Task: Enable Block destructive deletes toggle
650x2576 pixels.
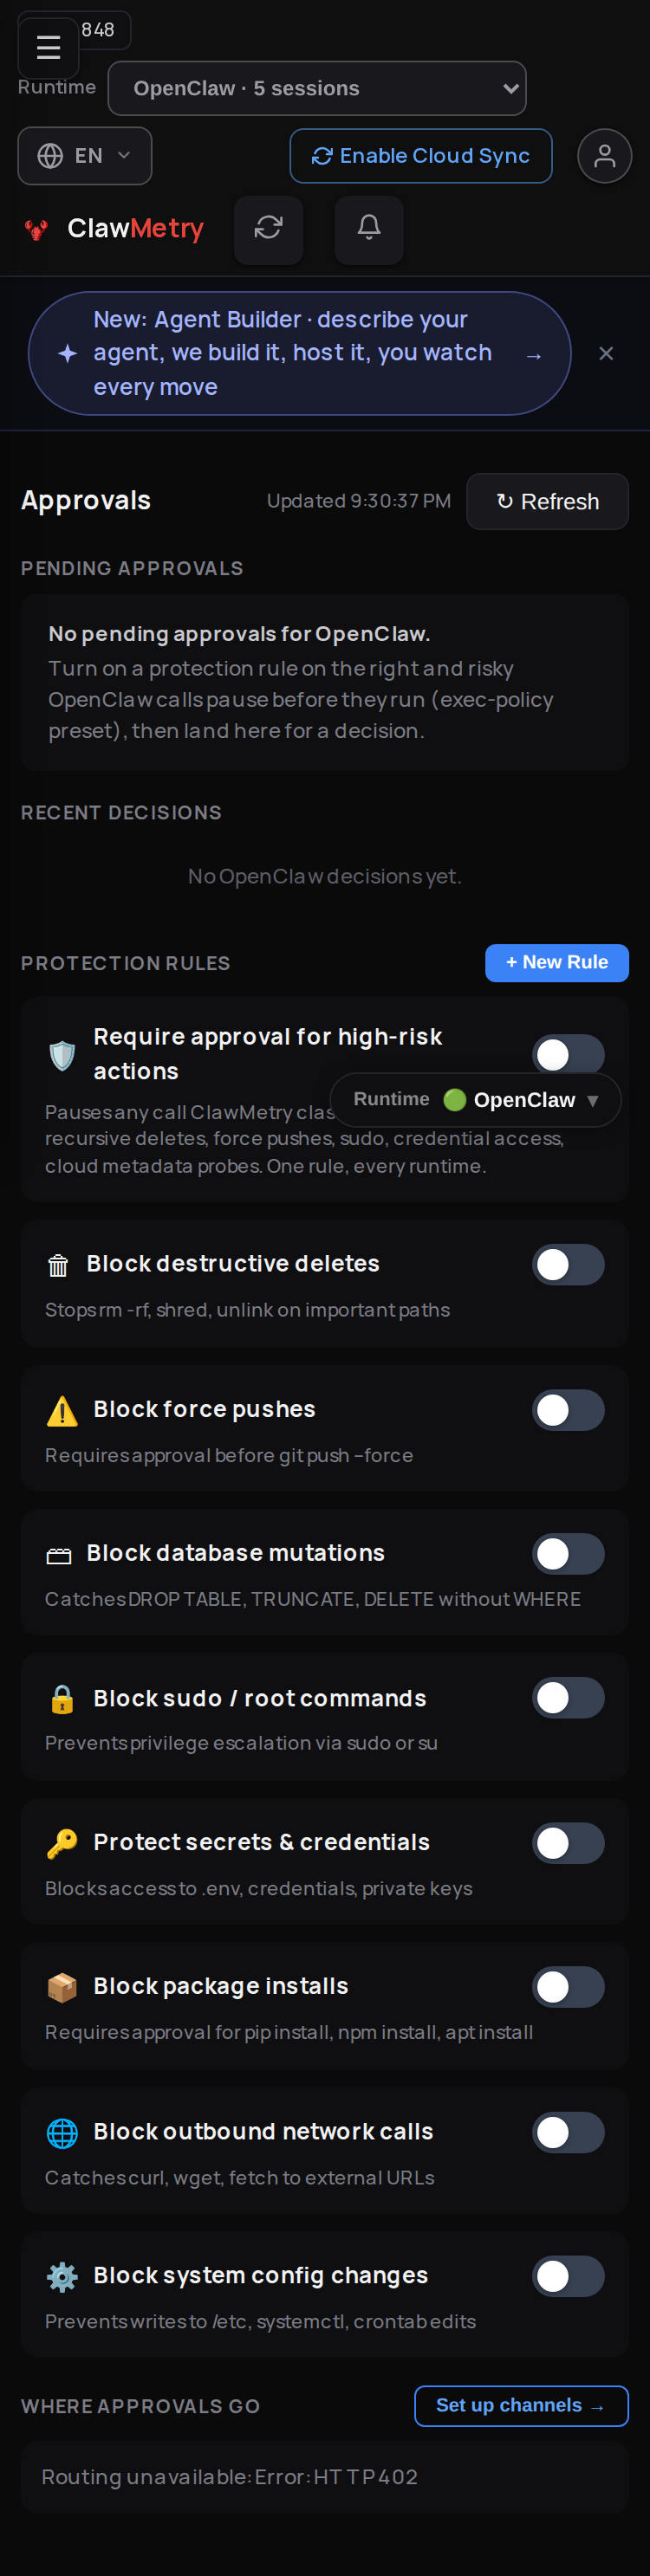Action: point(568,1264)
